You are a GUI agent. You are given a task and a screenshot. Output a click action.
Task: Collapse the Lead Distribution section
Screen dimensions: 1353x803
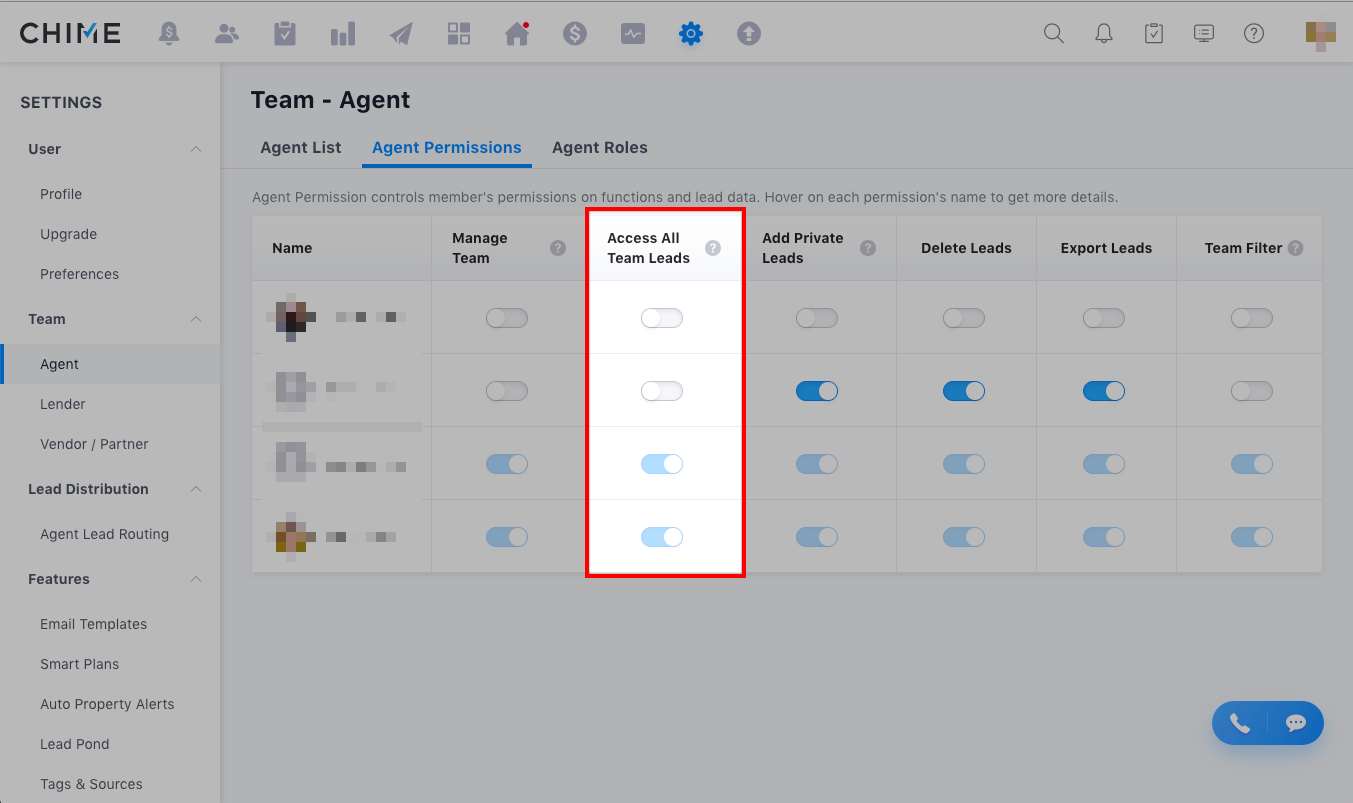pos(196,489)
